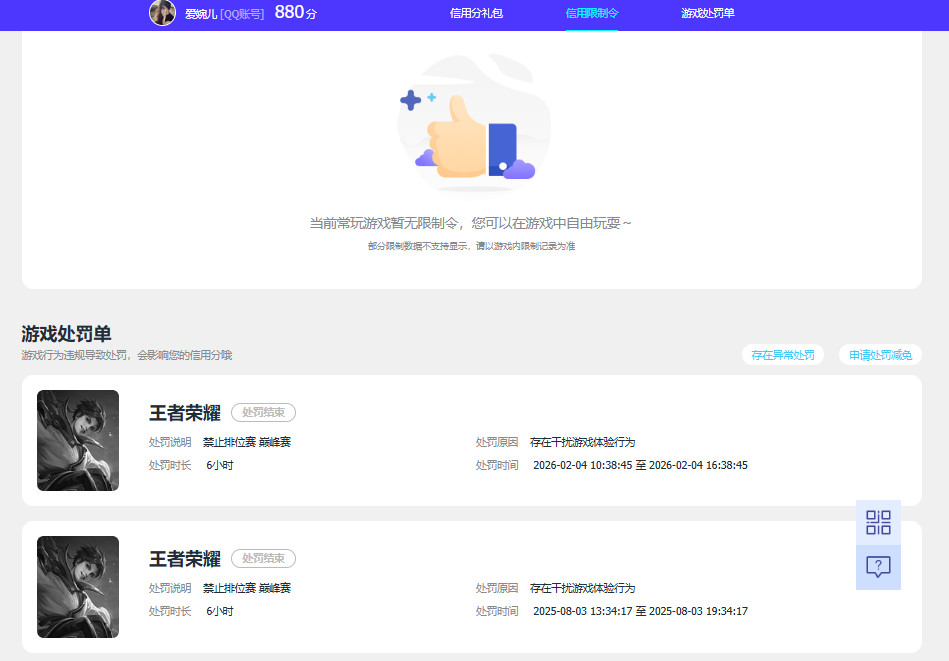Click 禁止排位赛 巅峰赛 in 2025-08-03 card
The width and height of the screenshot is (949, 661).
tap(247, 588)
